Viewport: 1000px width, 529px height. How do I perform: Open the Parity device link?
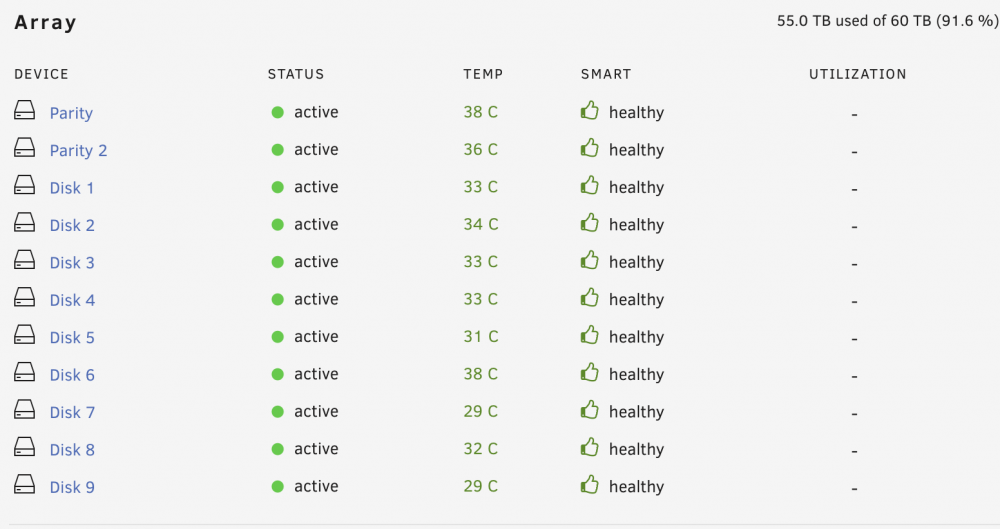tap(71, 113)
